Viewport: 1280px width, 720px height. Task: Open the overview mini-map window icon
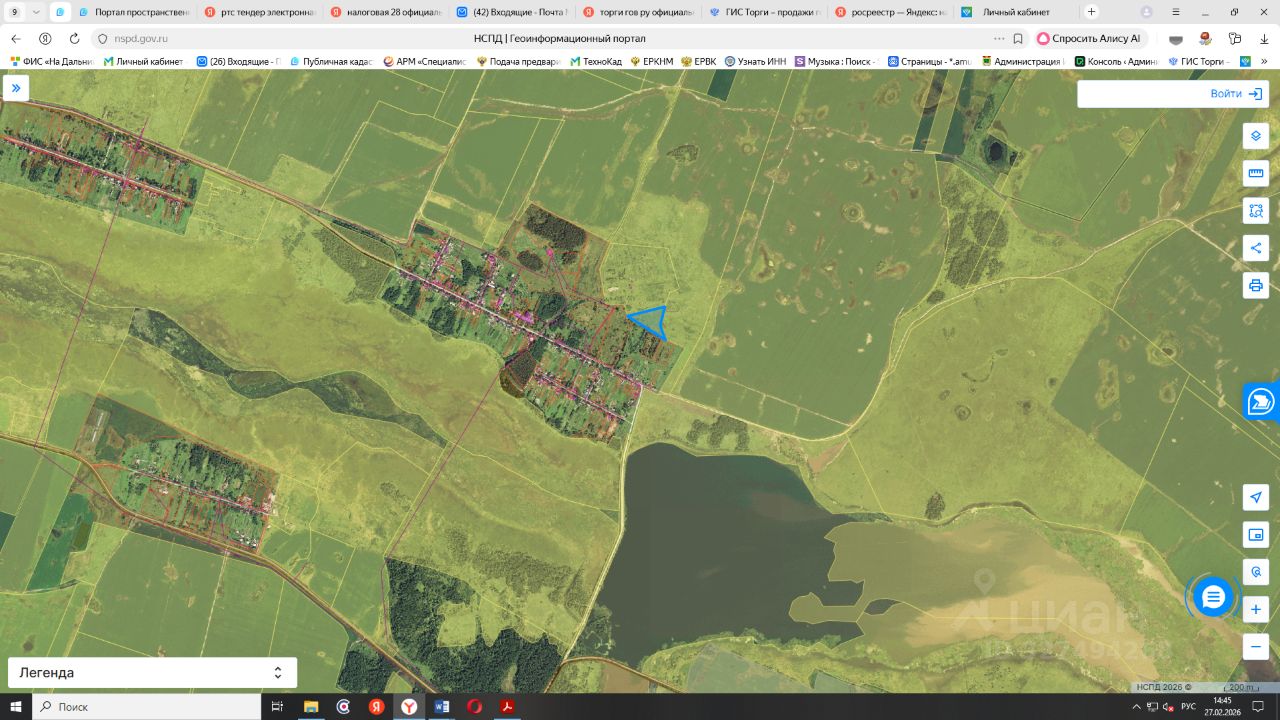[1256, 535]
